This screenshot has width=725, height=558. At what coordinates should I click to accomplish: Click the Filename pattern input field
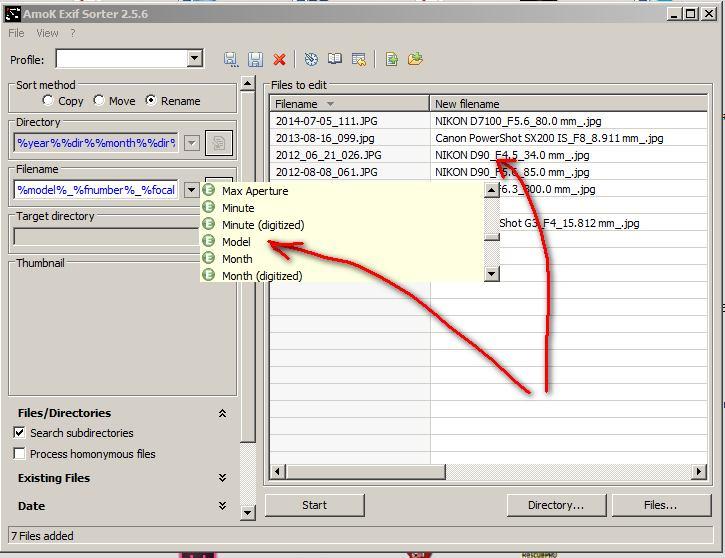coord(96,190)
